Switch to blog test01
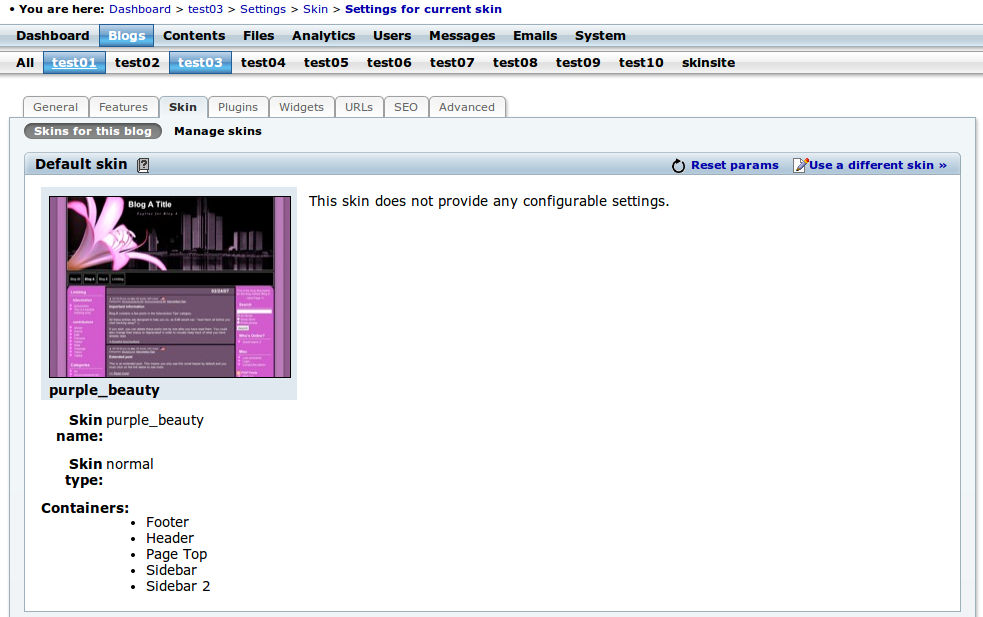 (x=74, y=63)
